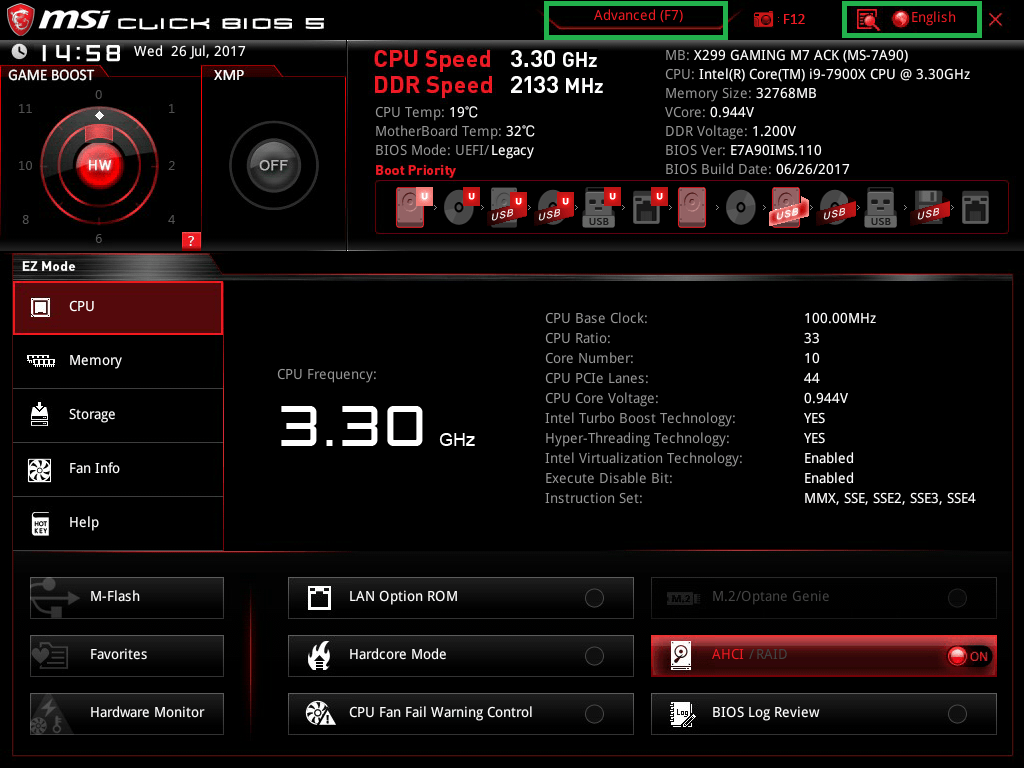1024x768 pixels.
Task: Close the BIOS with the red X
Action: pos(995,20)
